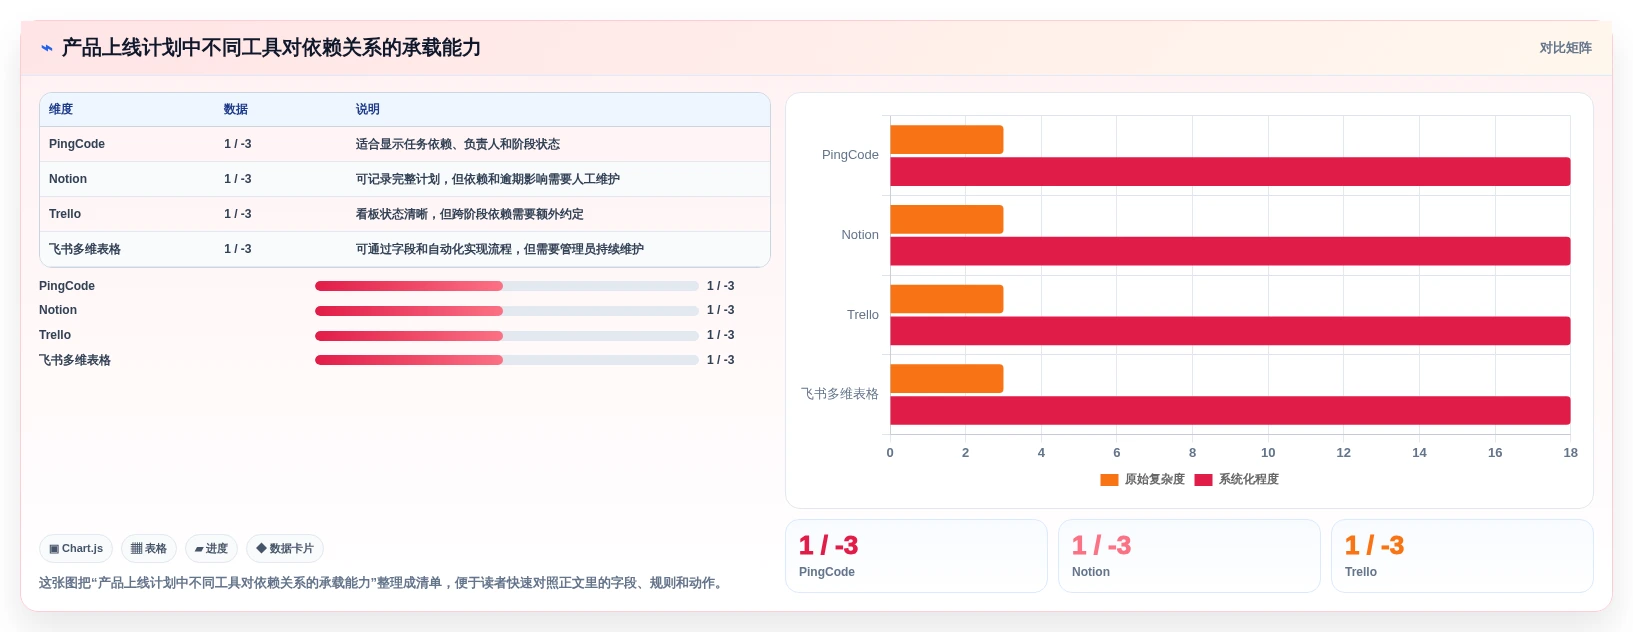Click the 飞书多维表格 chart axis label

(840, 394)
